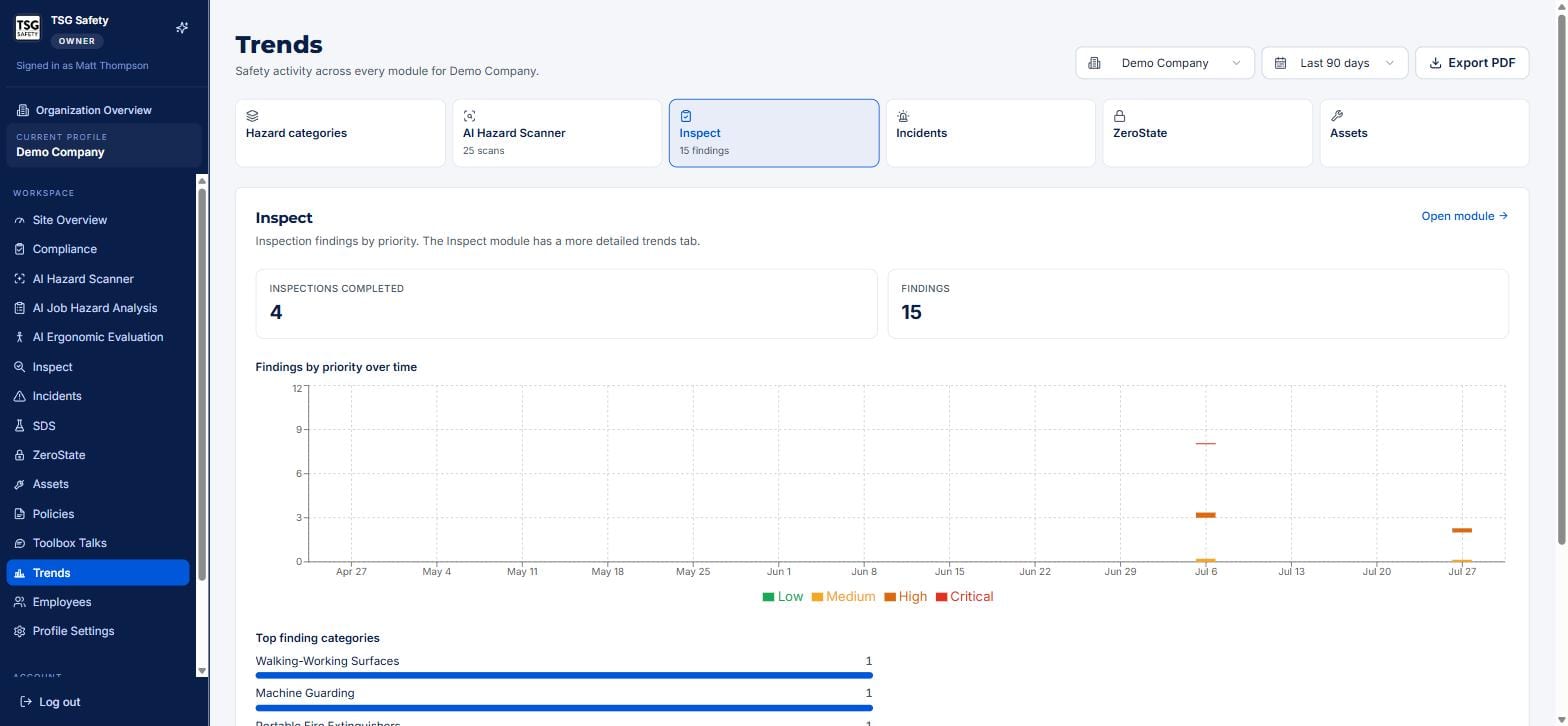
Task: Click the layers icon on Hazard categories card
Action: click(252, 116)
